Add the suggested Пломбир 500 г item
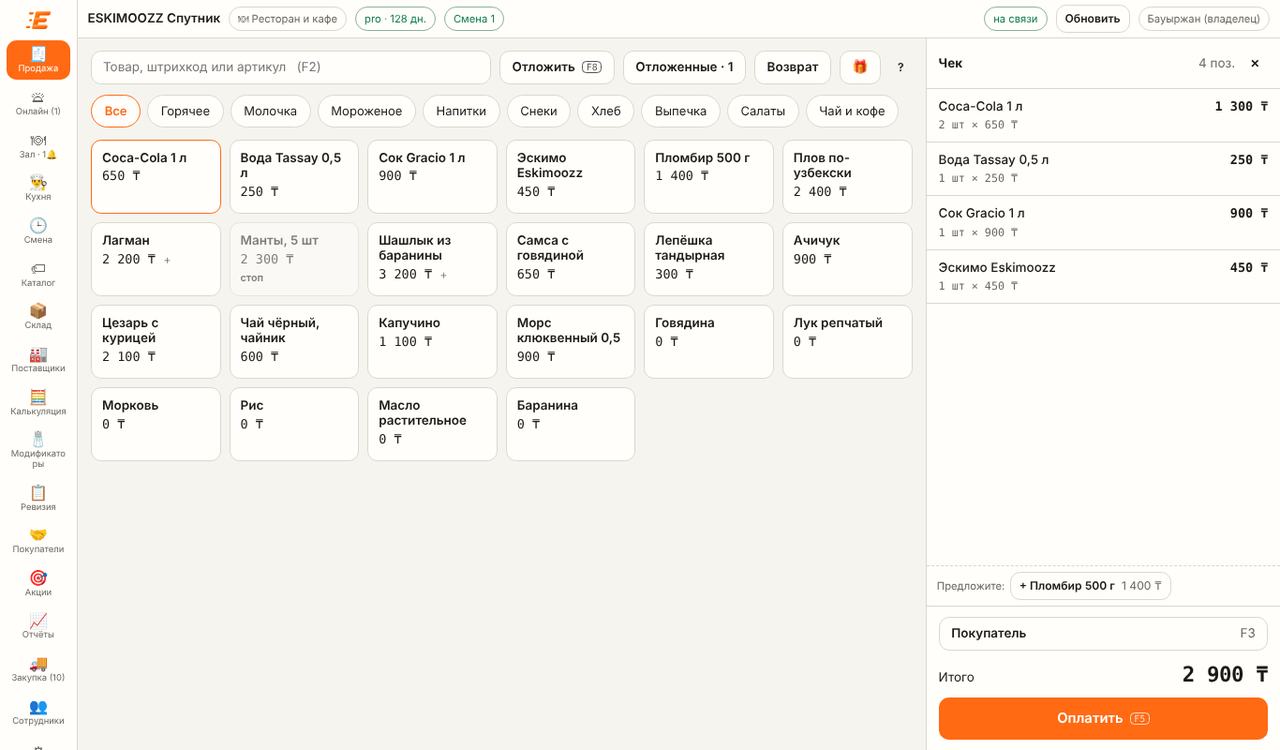The width and height of the screenshot is (1280, 750). pyautogui.click(x=1090, y=586)
